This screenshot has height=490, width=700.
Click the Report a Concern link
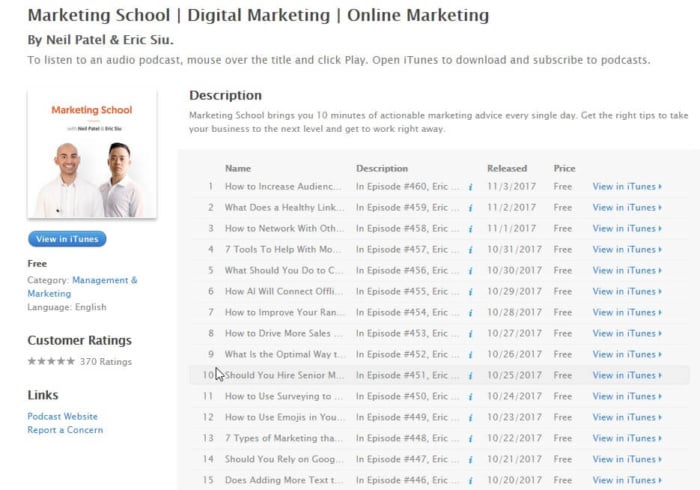pos(65,430)
